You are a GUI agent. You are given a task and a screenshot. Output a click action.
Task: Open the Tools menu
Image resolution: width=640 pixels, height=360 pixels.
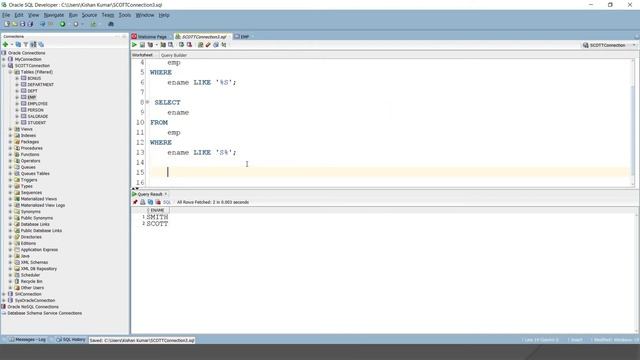coord(124,15)
